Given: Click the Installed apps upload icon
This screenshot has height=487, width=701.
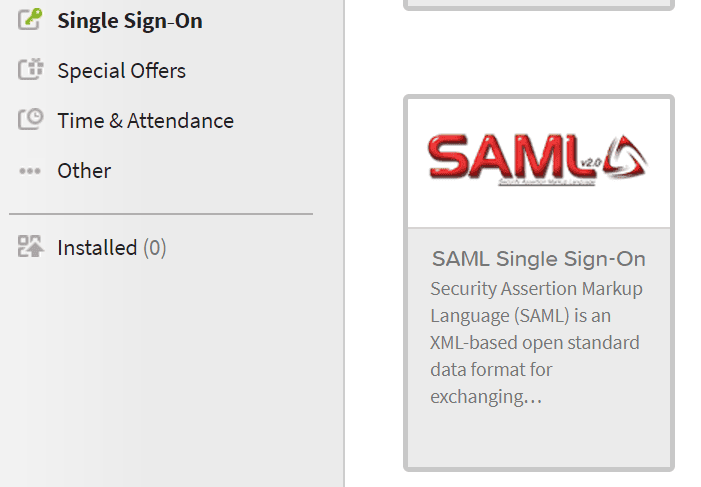Looking at the screenshot, I should tap(31, 246).
